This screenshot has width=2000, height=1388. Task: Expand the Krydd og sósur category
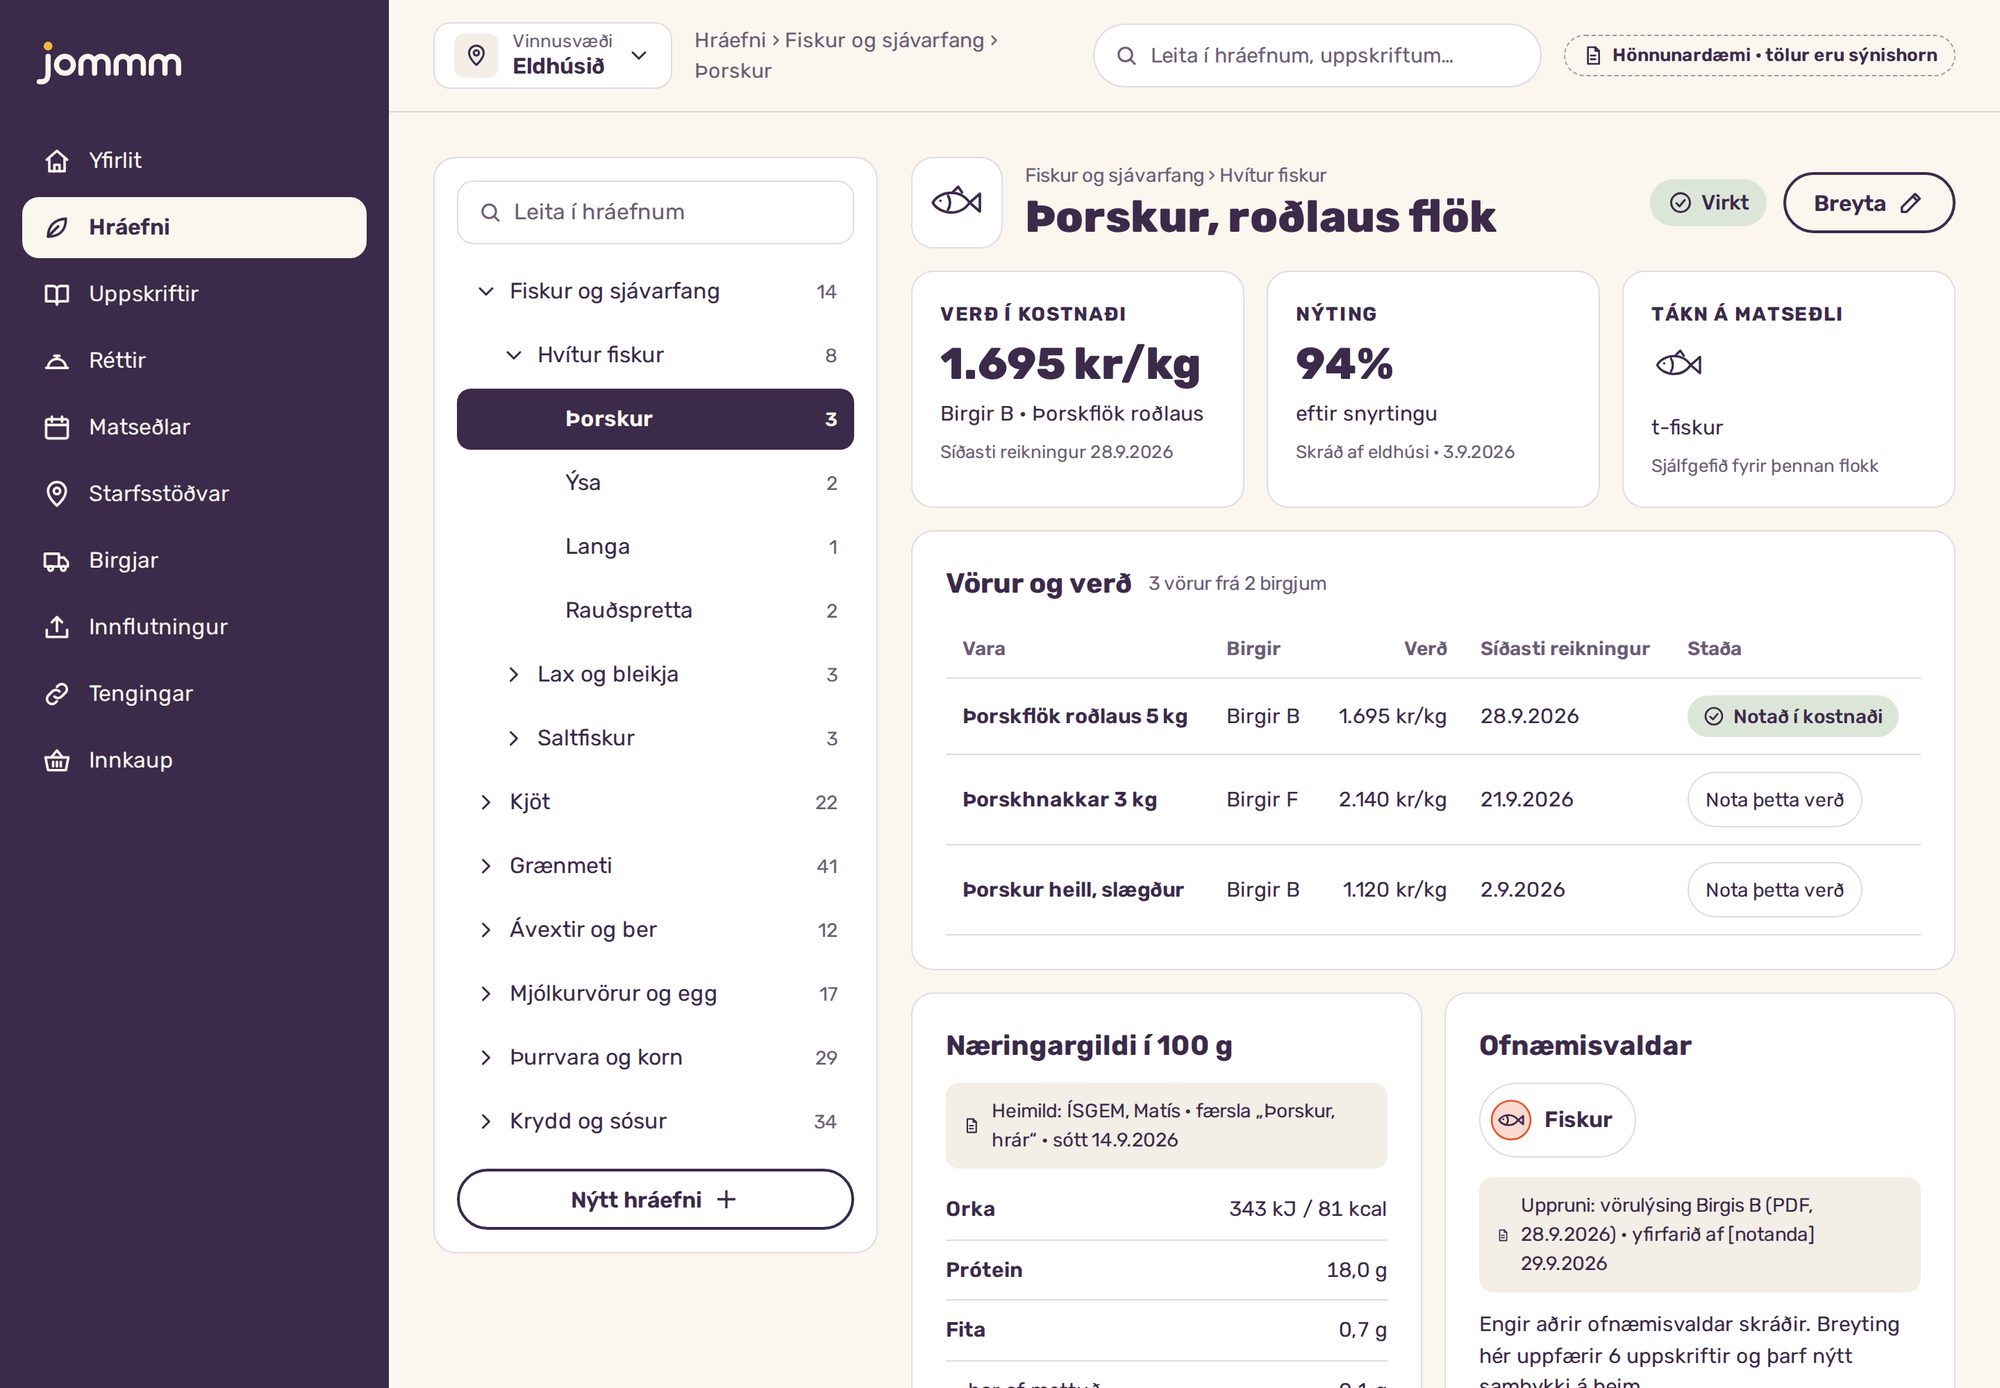coord(486,1122)
